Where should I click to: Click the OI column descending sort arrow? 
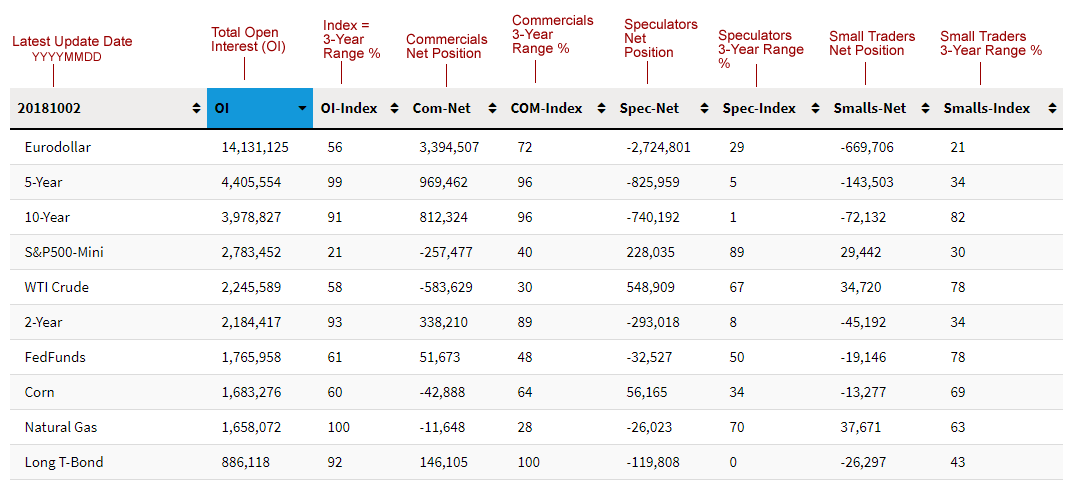302,108
